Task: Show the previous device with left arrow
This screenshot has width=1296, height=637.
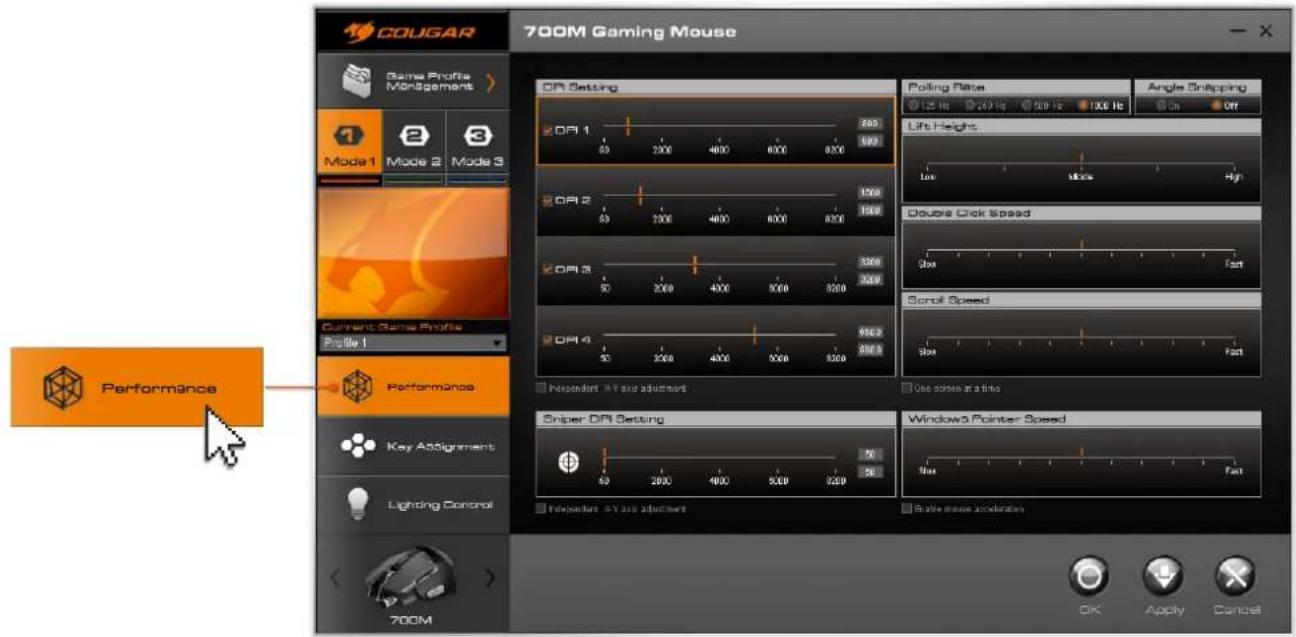Action: click(336, 578)
